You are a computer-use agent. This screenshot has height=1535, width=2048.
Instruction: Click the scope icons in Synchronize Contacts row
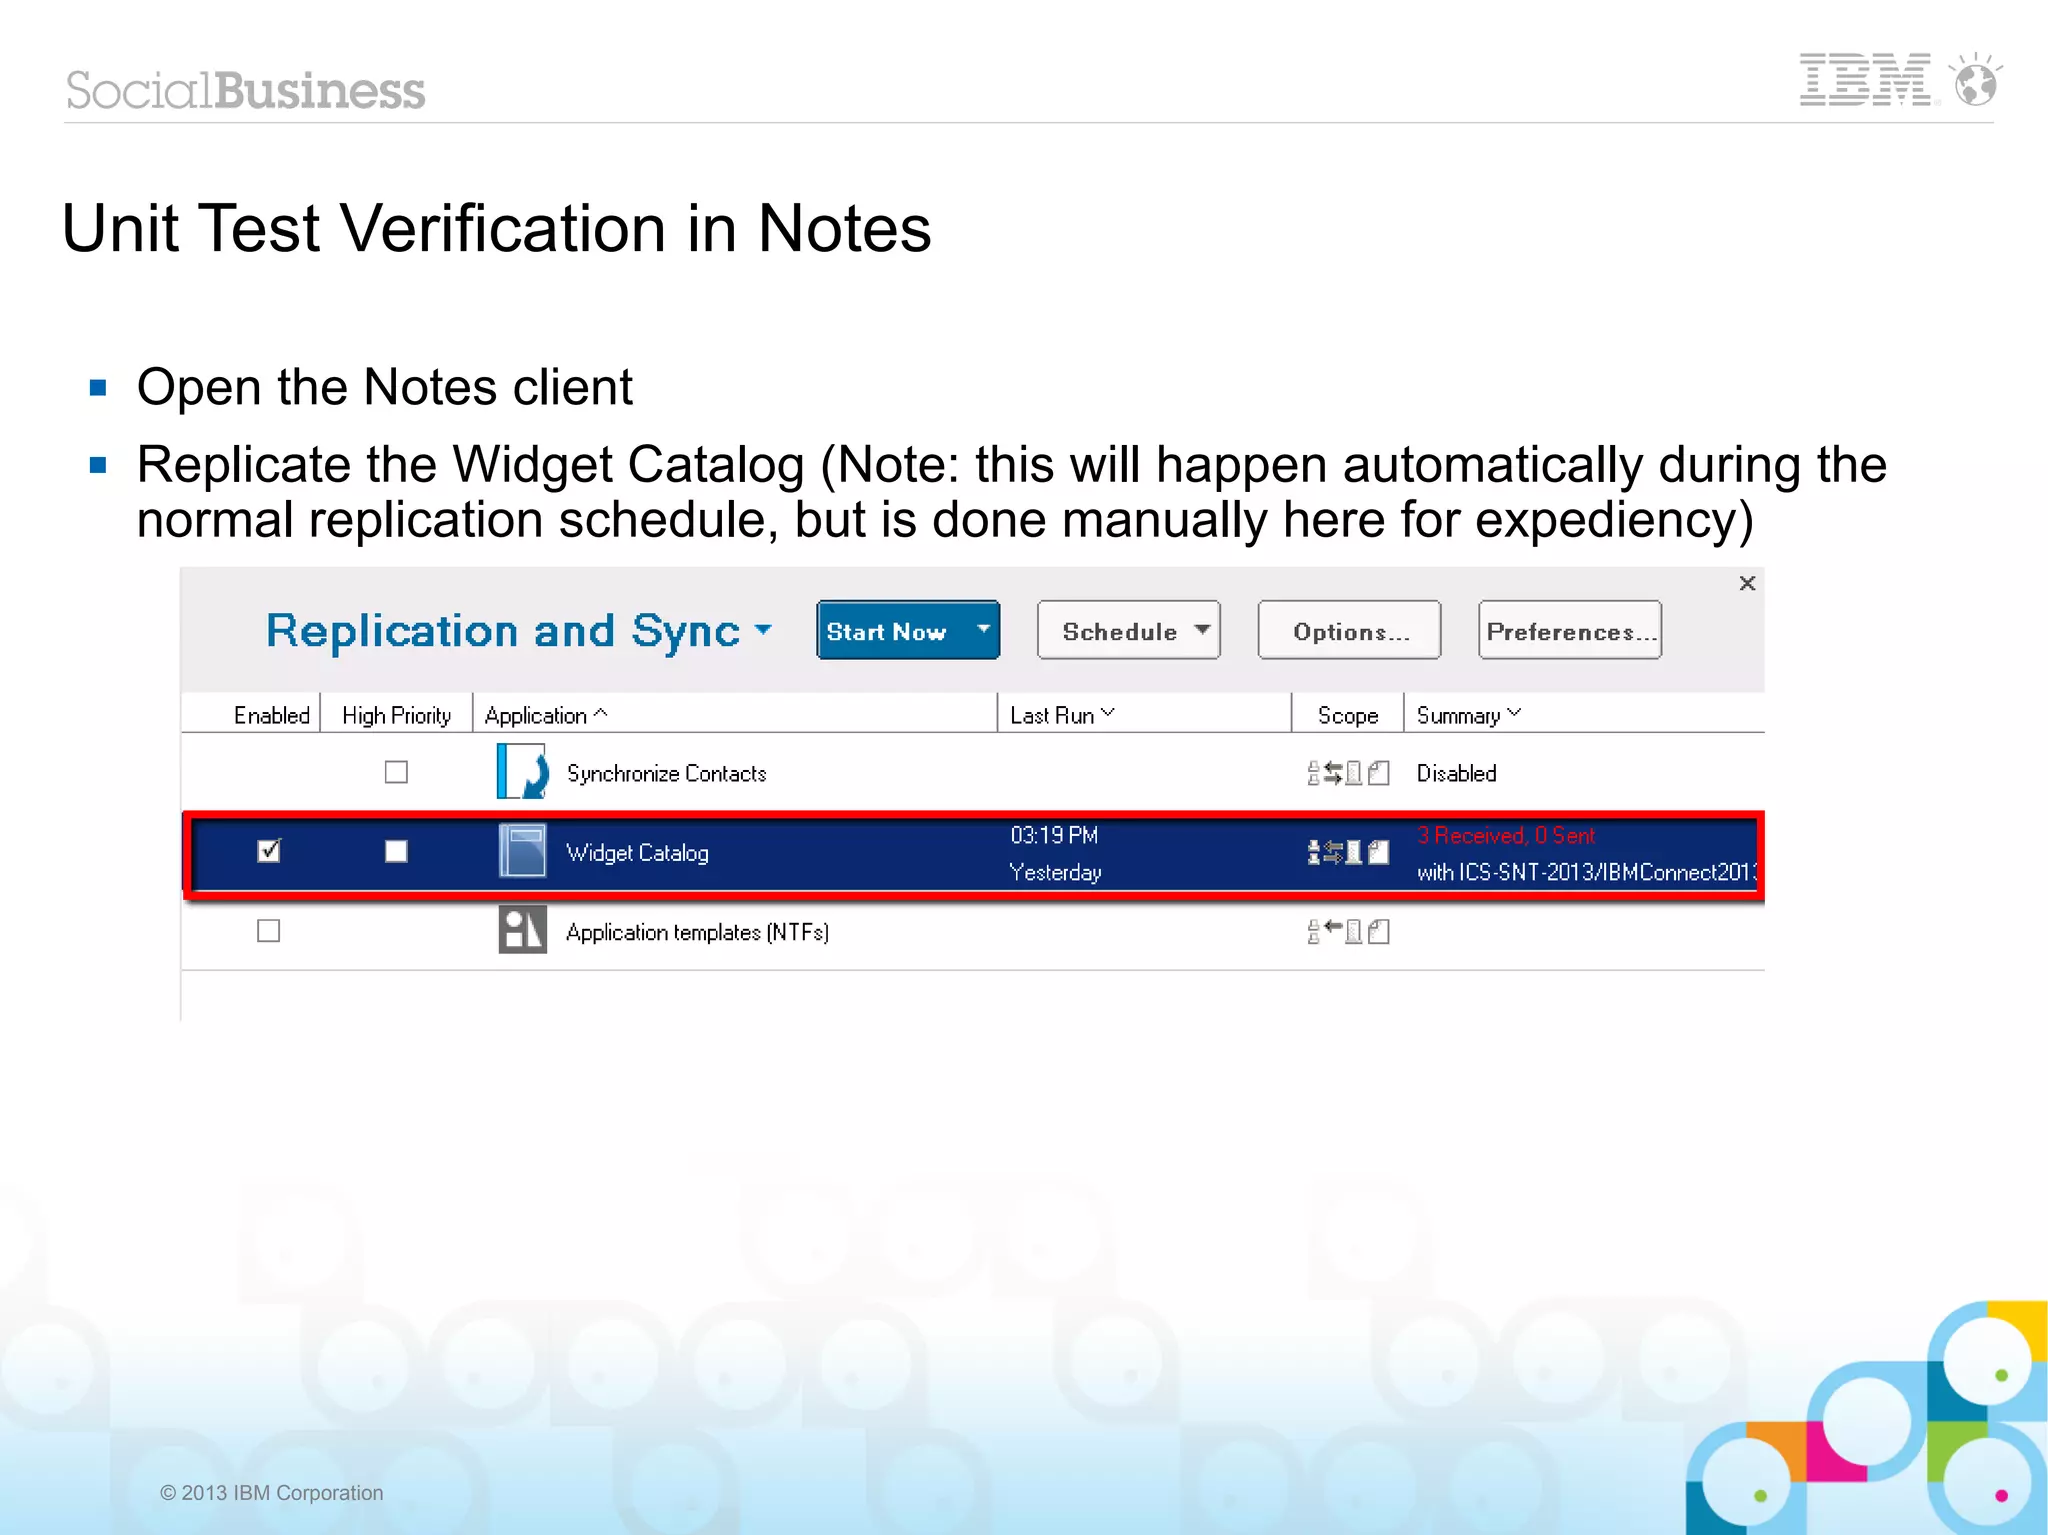pos(1348,773)
